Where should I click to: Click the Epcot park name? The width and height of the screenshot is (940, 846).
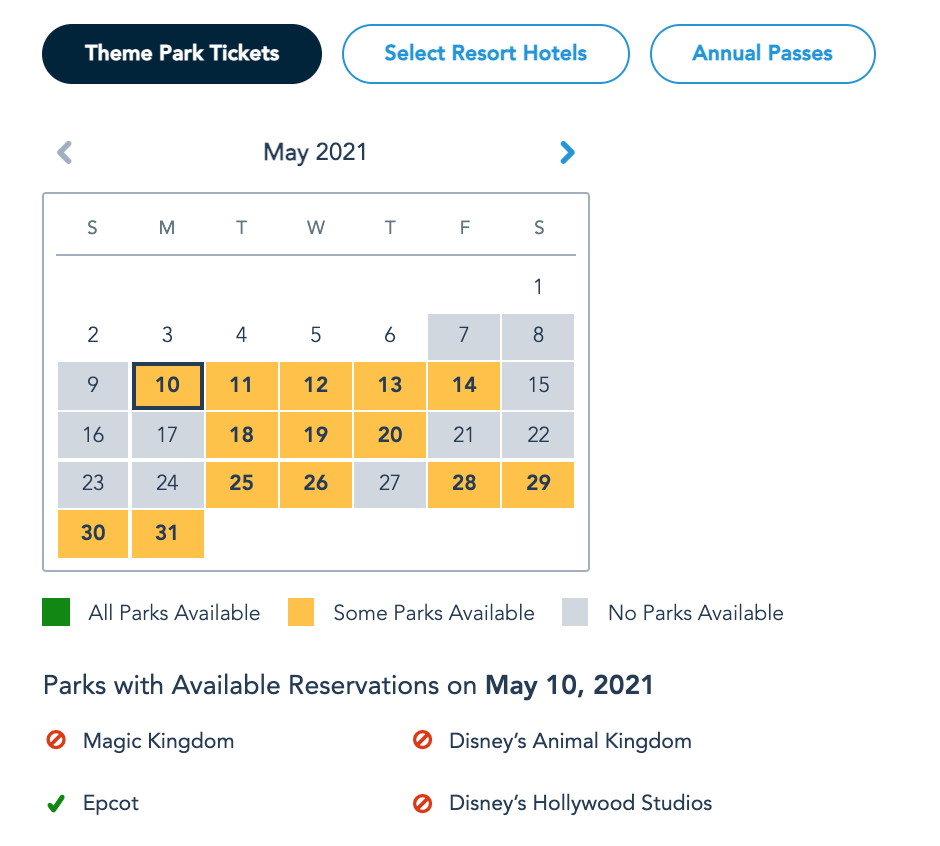pos(111,803)
